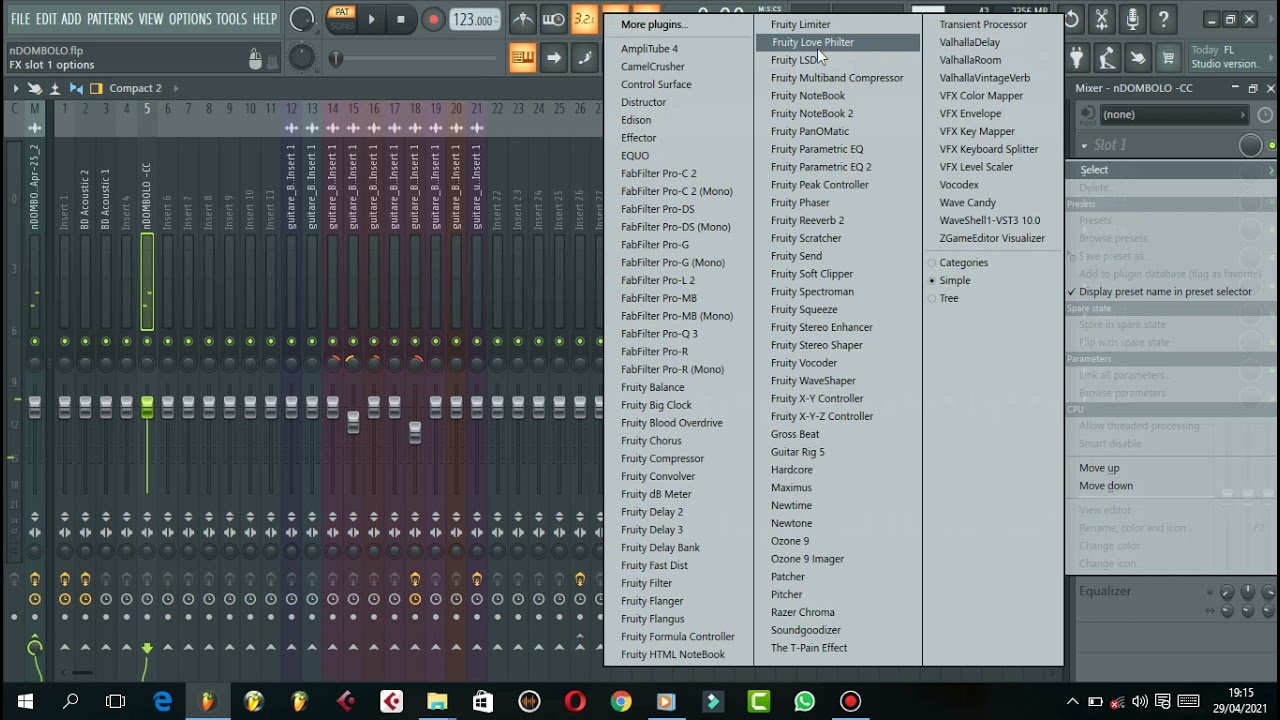The width and height of the screenshot is (1280, 720).
Task: Click the kick pedal tempo tapper icon
Action: pos(1106,58)
